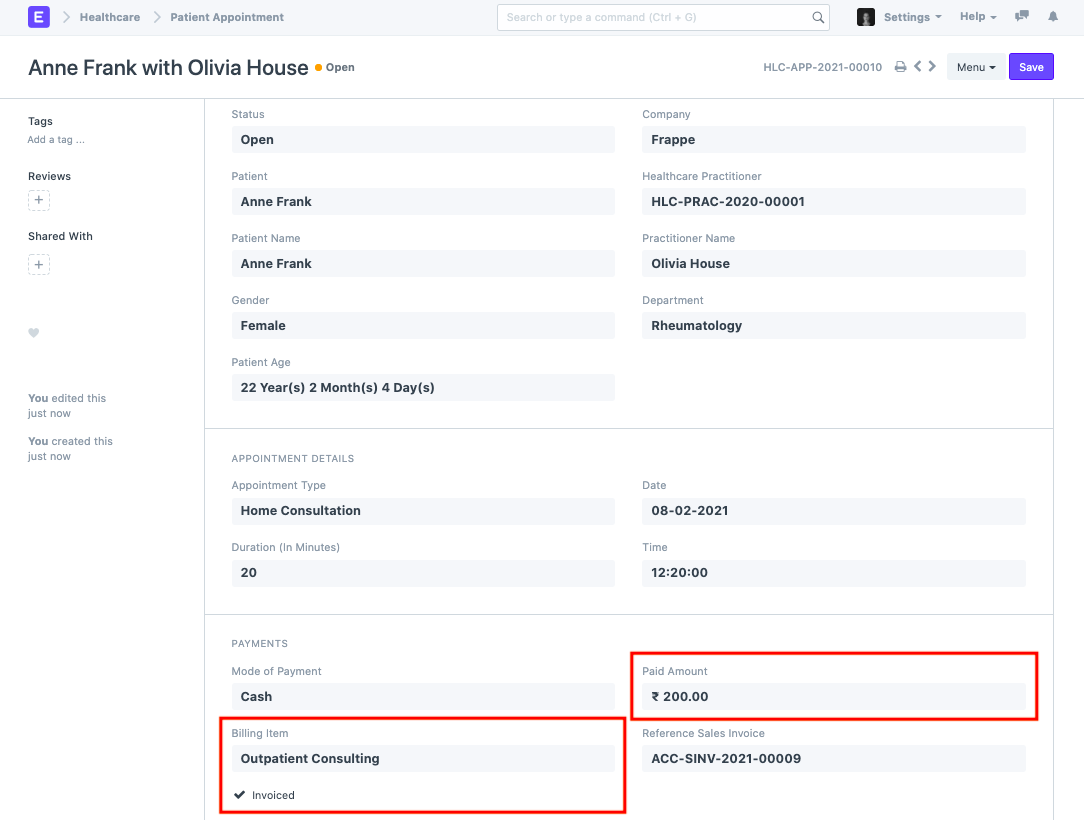The height and width of the screenshot is (820, 1084).
Task: Add a review with plus icon
Action: [x=39, y=201]
